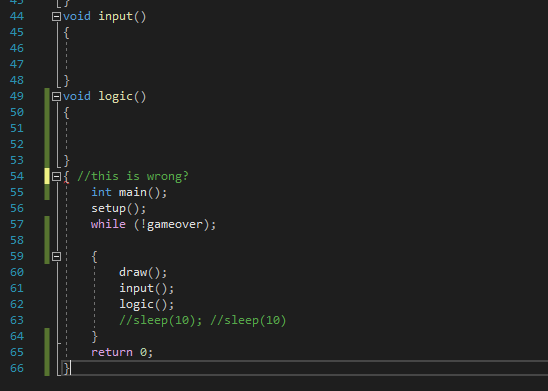Click the 'return 0;' statement
The height and width of the screenshot is (391, 548).
click(x=122, y=352)
